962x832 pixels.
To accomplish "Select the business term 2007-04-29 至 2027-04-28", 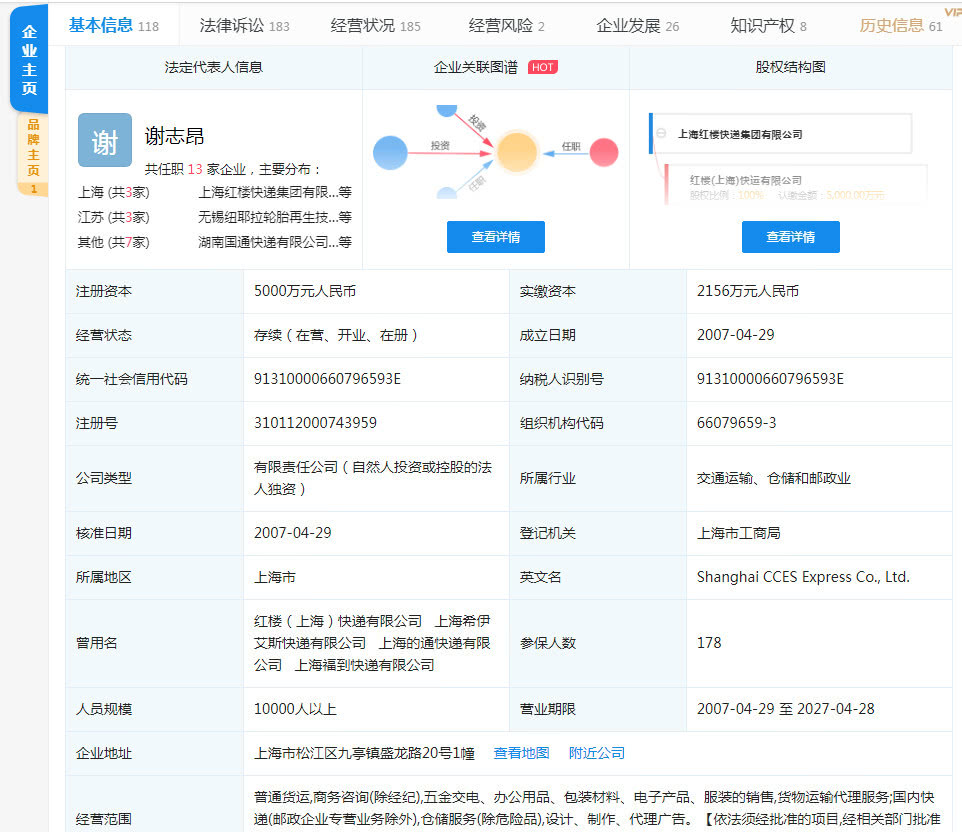I will coord(786,709).
